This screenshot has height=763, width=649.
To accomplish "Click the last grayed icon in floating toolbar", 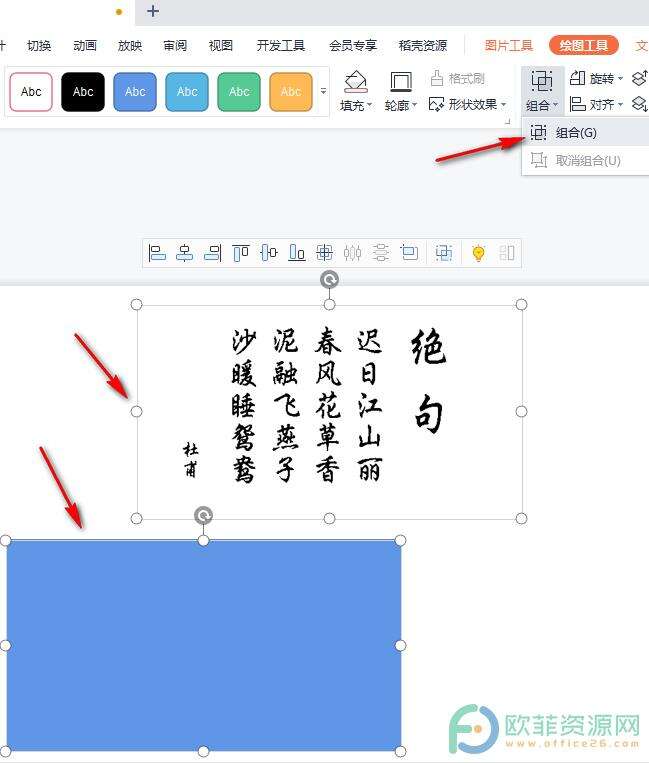I will pos(506,253).
